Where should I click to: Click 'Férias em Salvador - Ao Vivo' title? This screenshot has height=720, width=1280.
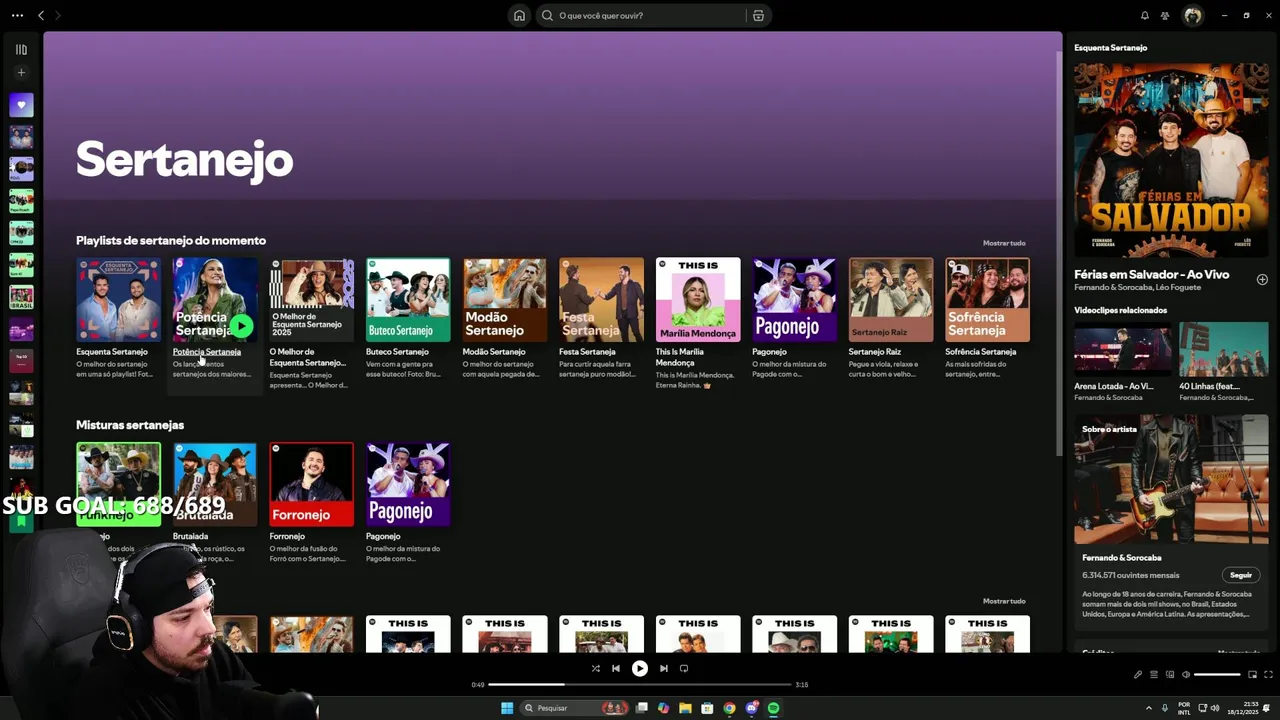point(1151,274)
